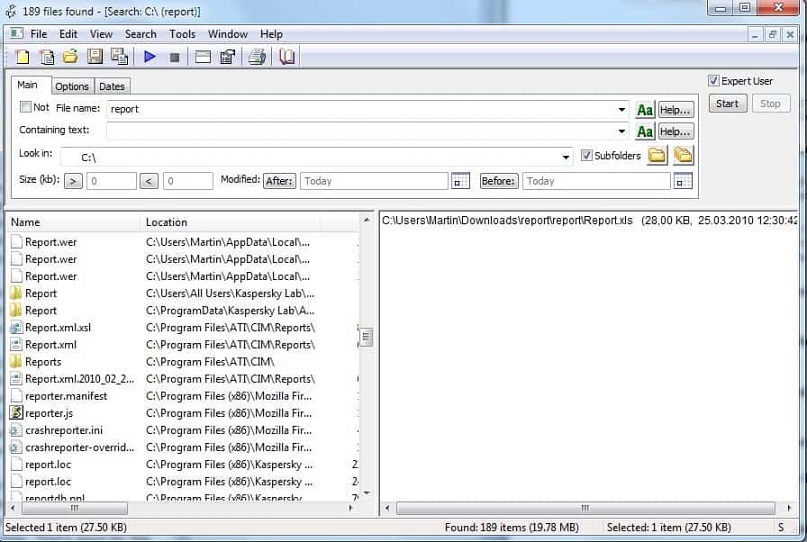
Task: Toggle case-sensitivity Aa icon for file name
Action: coord(645,110)
